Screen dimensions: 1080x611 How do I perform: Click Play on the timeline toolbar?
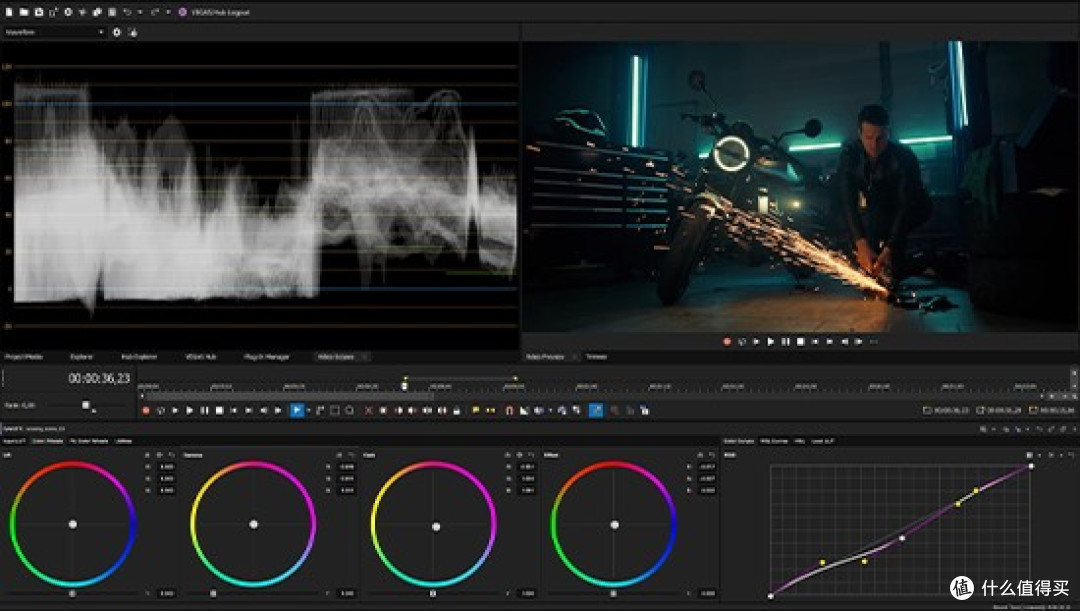(189, 411)
